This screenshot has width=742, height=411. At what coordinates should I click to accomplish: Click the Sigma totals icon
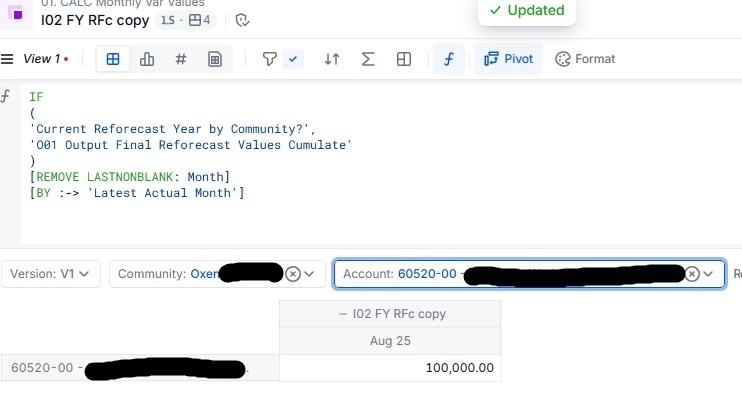click(368, 59)
